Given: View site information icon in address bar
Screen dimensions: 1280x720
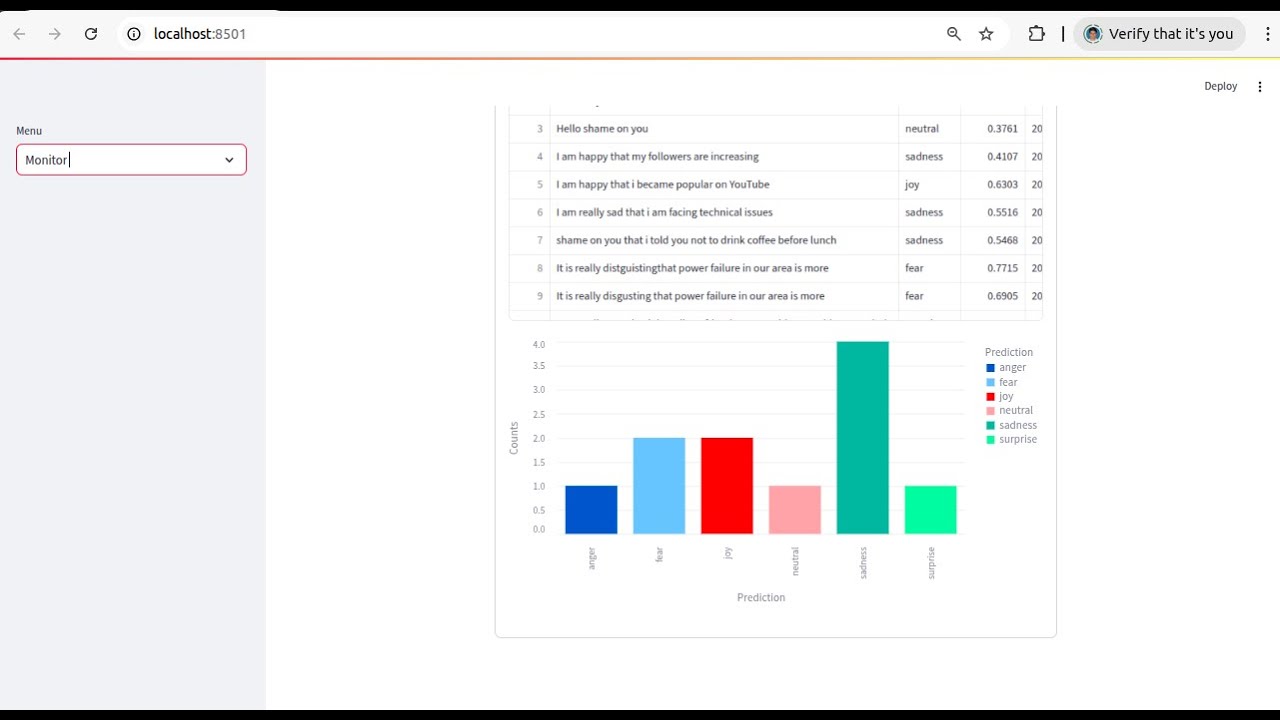Looking at the screenshot, I should (x=134, y=34).
